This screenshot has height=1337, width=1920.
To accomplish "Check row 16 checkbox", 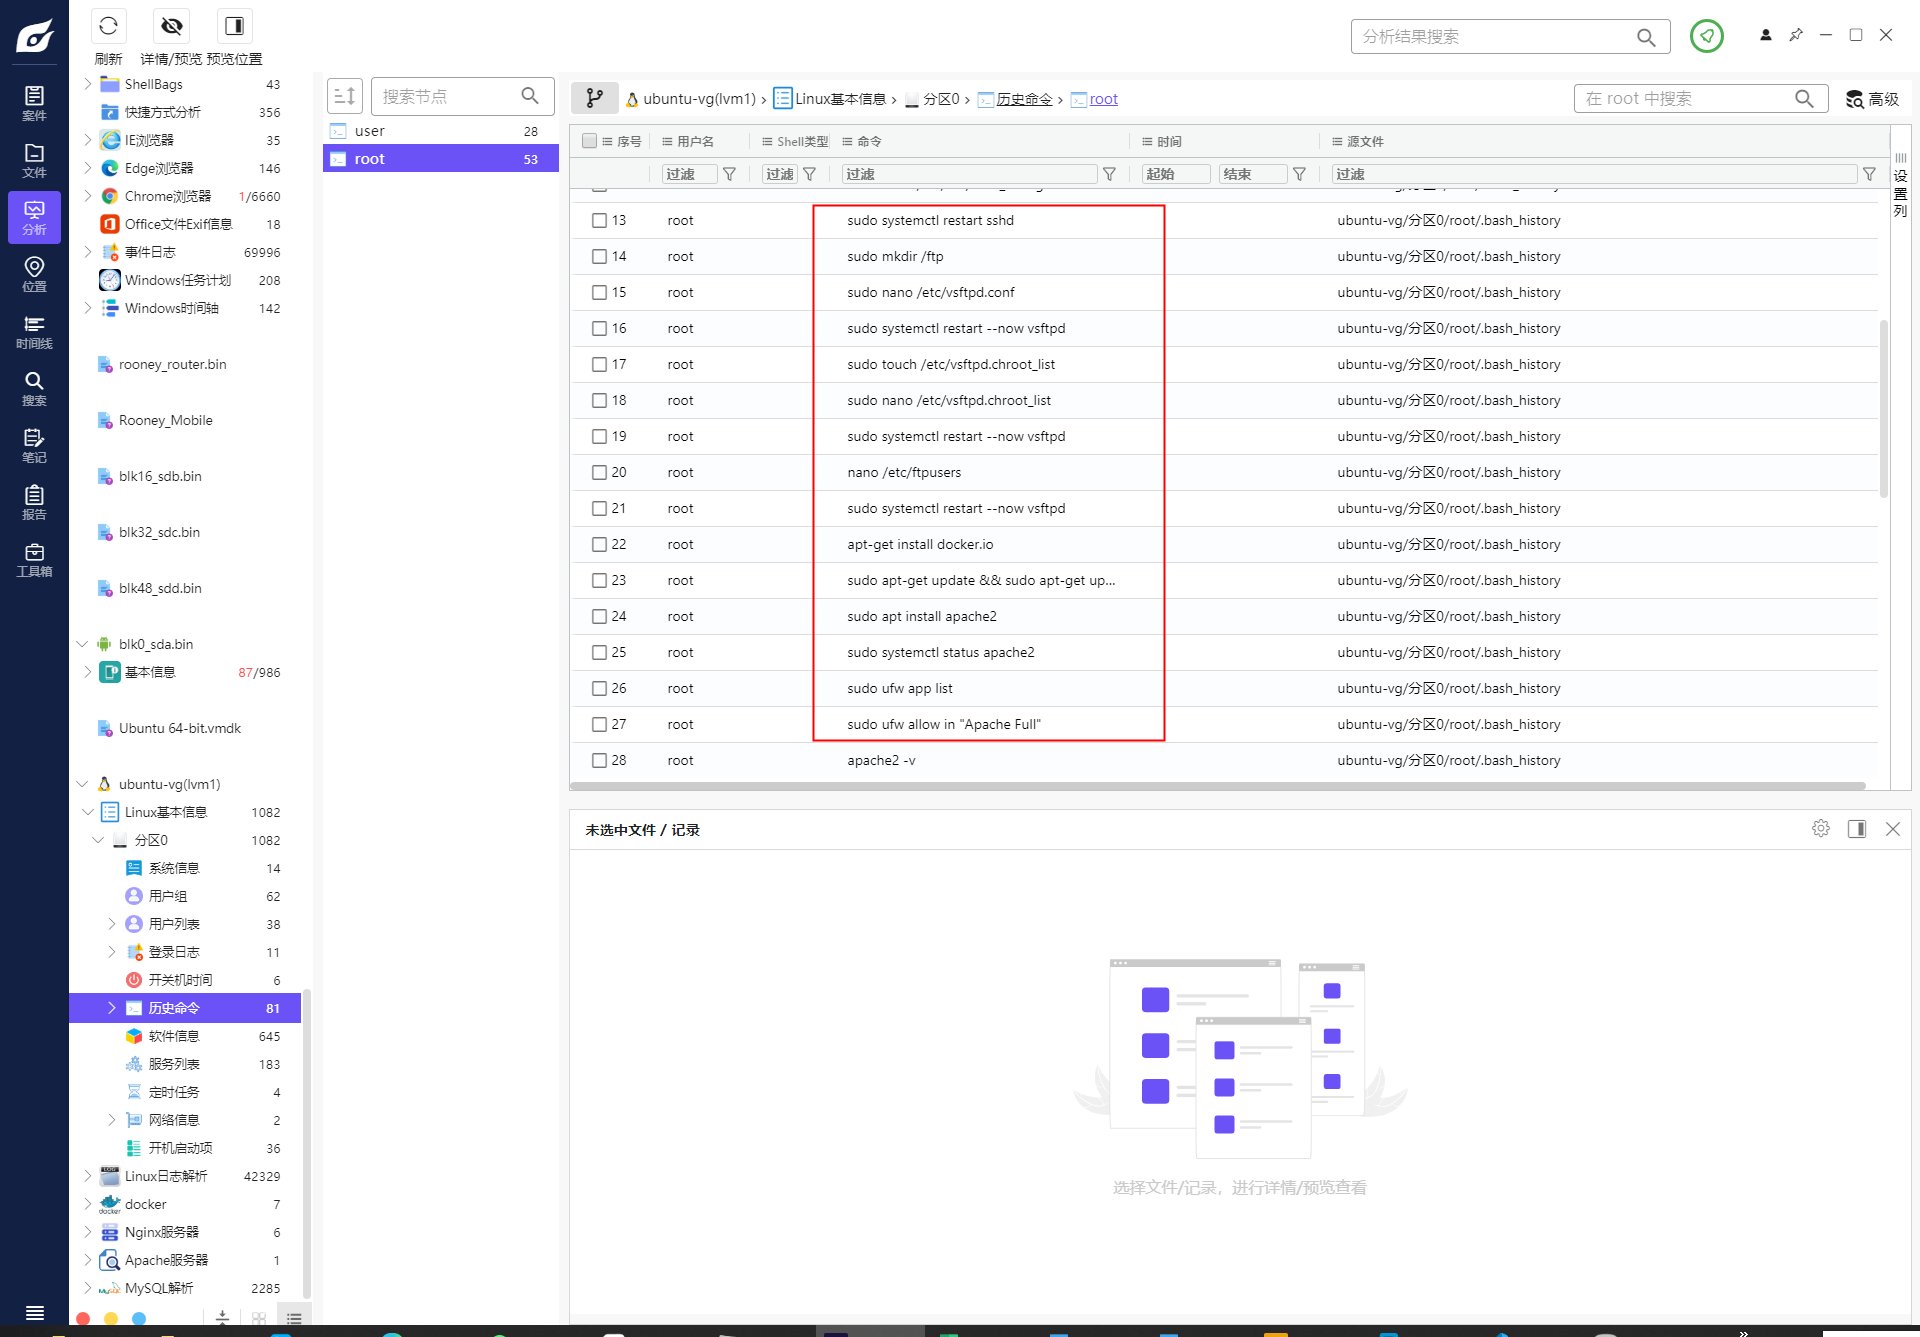I will click(x=599, y=328).
